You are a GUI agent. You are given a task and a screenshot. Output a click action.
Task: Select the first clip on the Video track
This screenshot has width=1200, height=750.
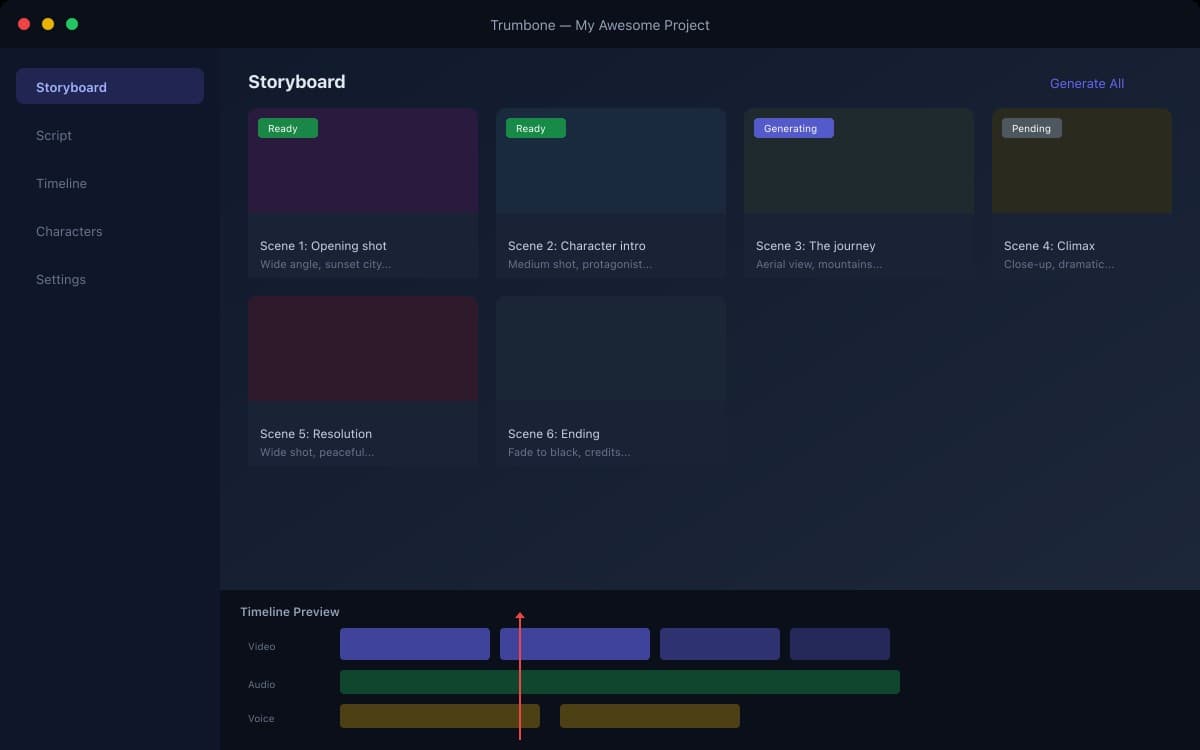tap(414, 644)
